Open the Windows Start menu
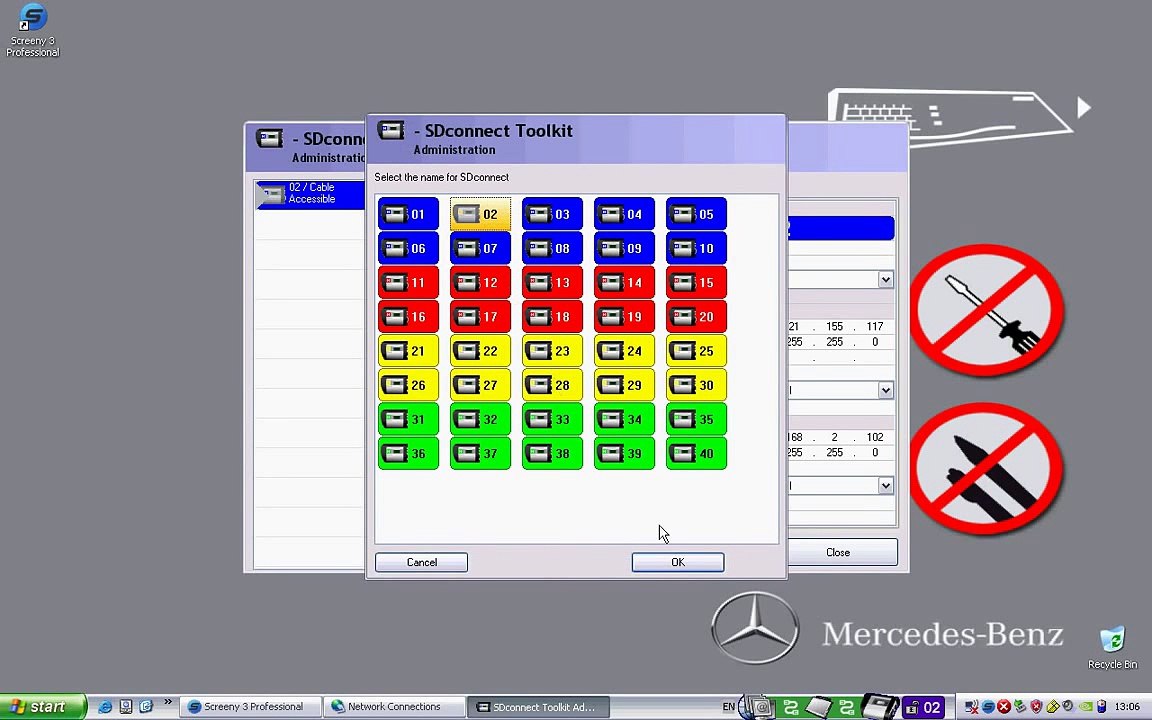1152x720 pixels. pyautogui.click(x=43, y=707)
